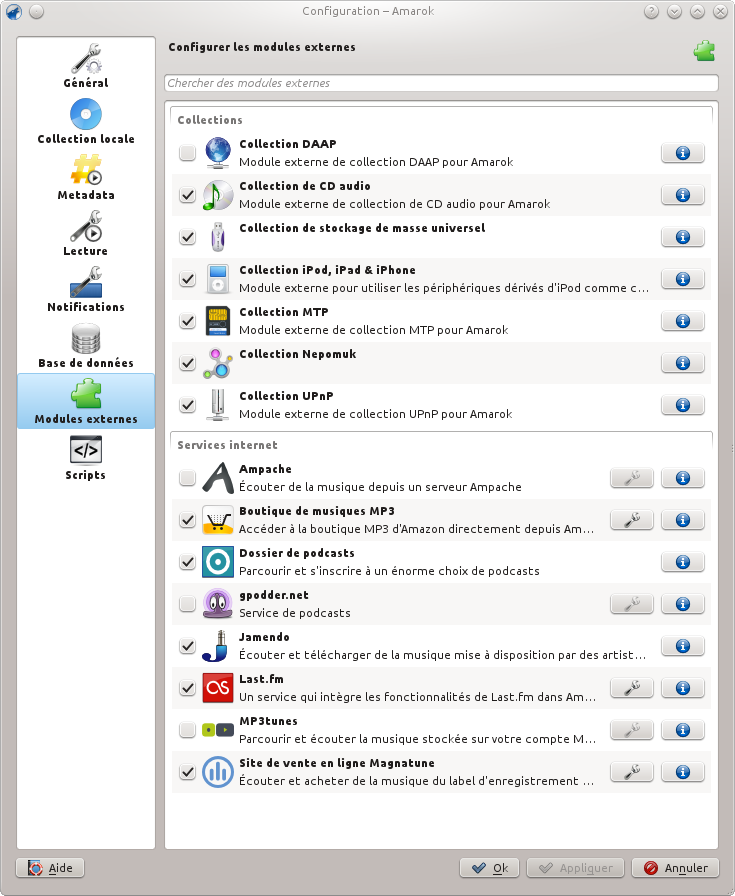Click the Collection Nepomuk nodes icon
Viewport: 735px width, 896px height.
click(x=218, y=363)
